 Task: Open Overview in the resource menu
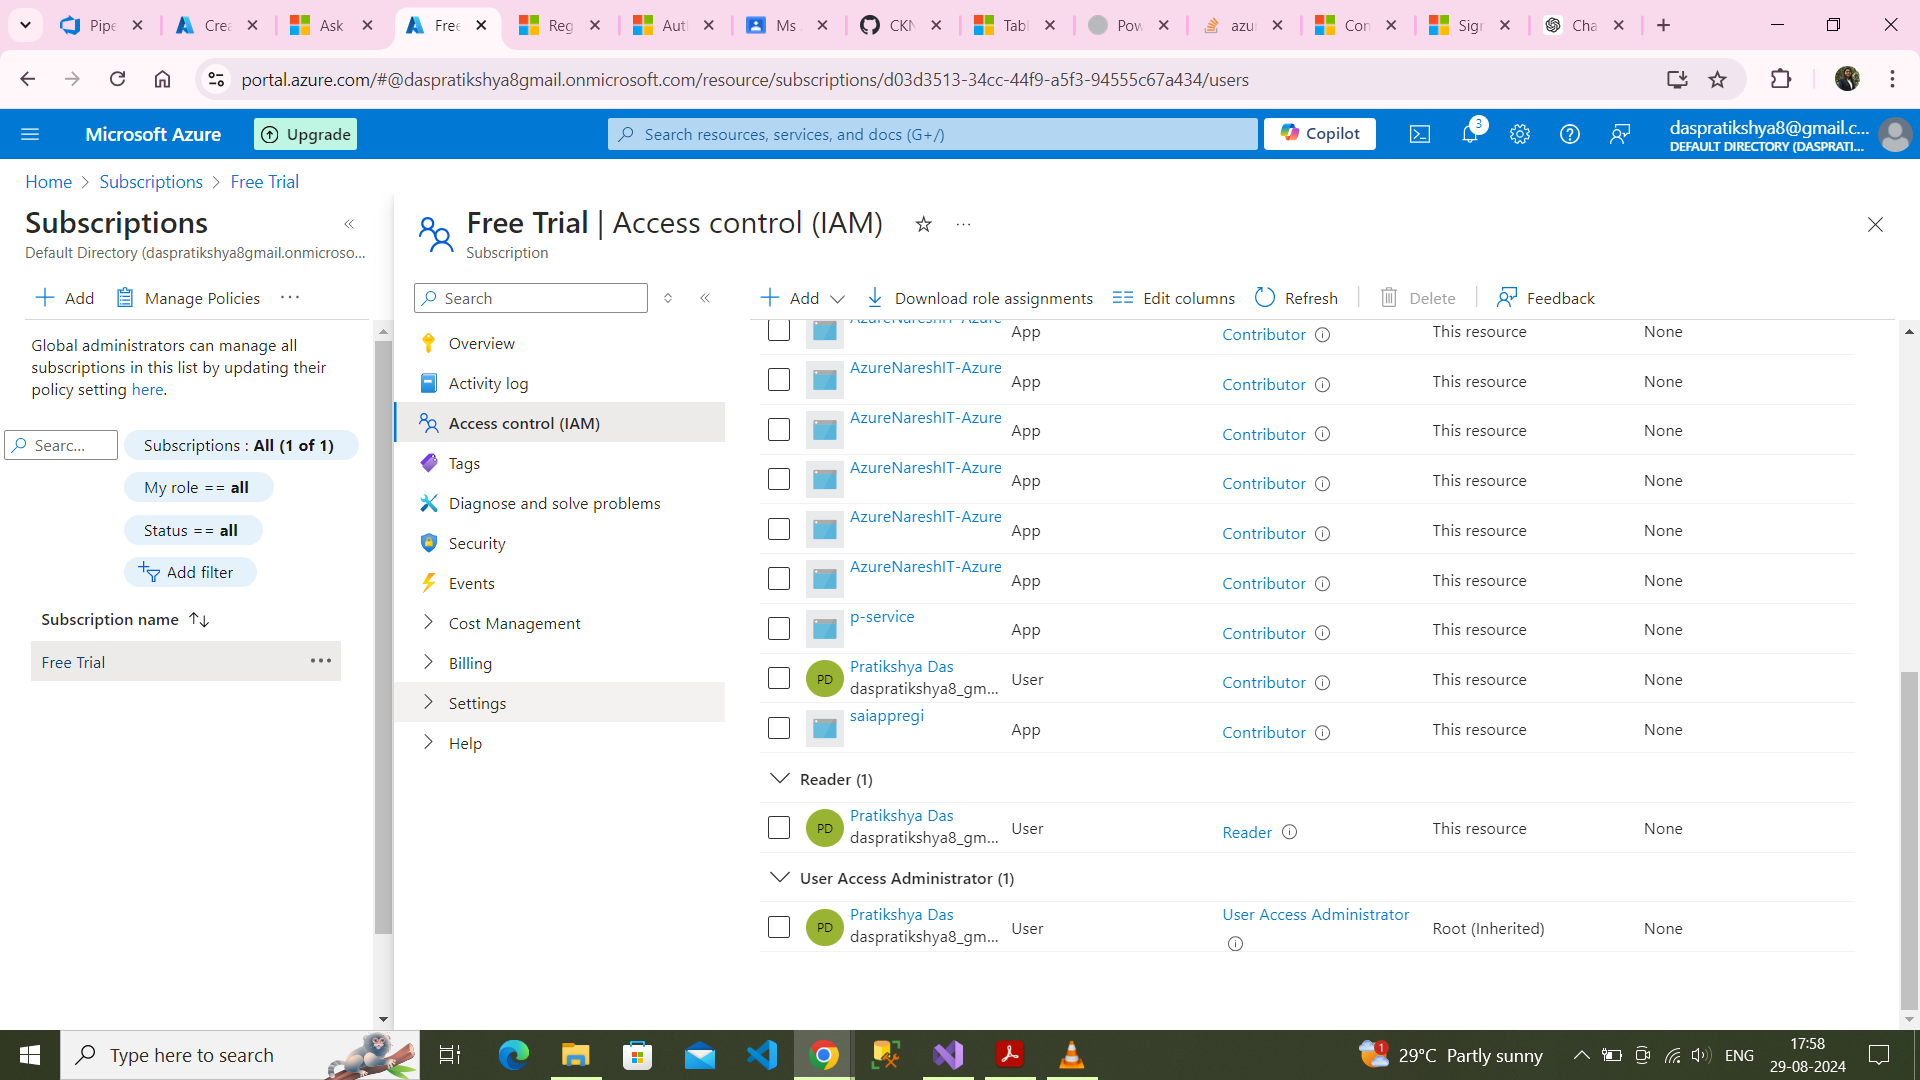(560, 343)
